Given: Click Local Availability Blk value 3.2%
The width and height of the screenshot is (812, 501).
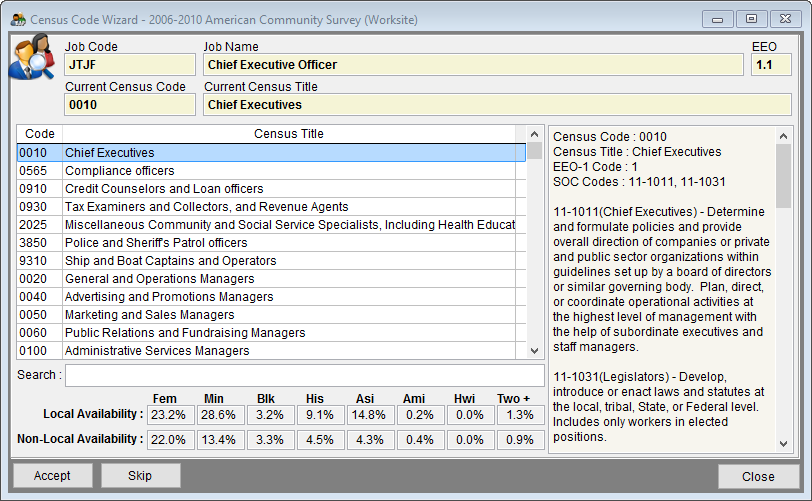Looking at the screenshot, I should click(x=271, y=415).
